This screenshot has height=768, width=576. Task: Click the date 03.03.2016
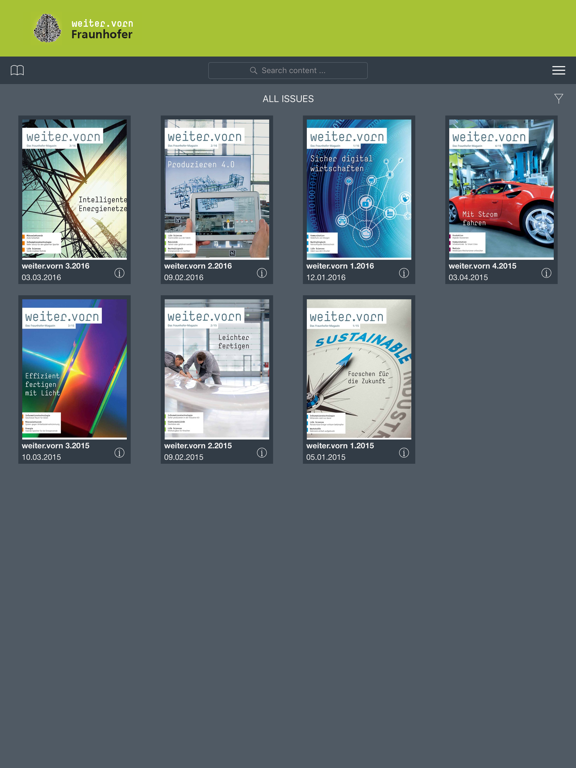click(41, 277)
